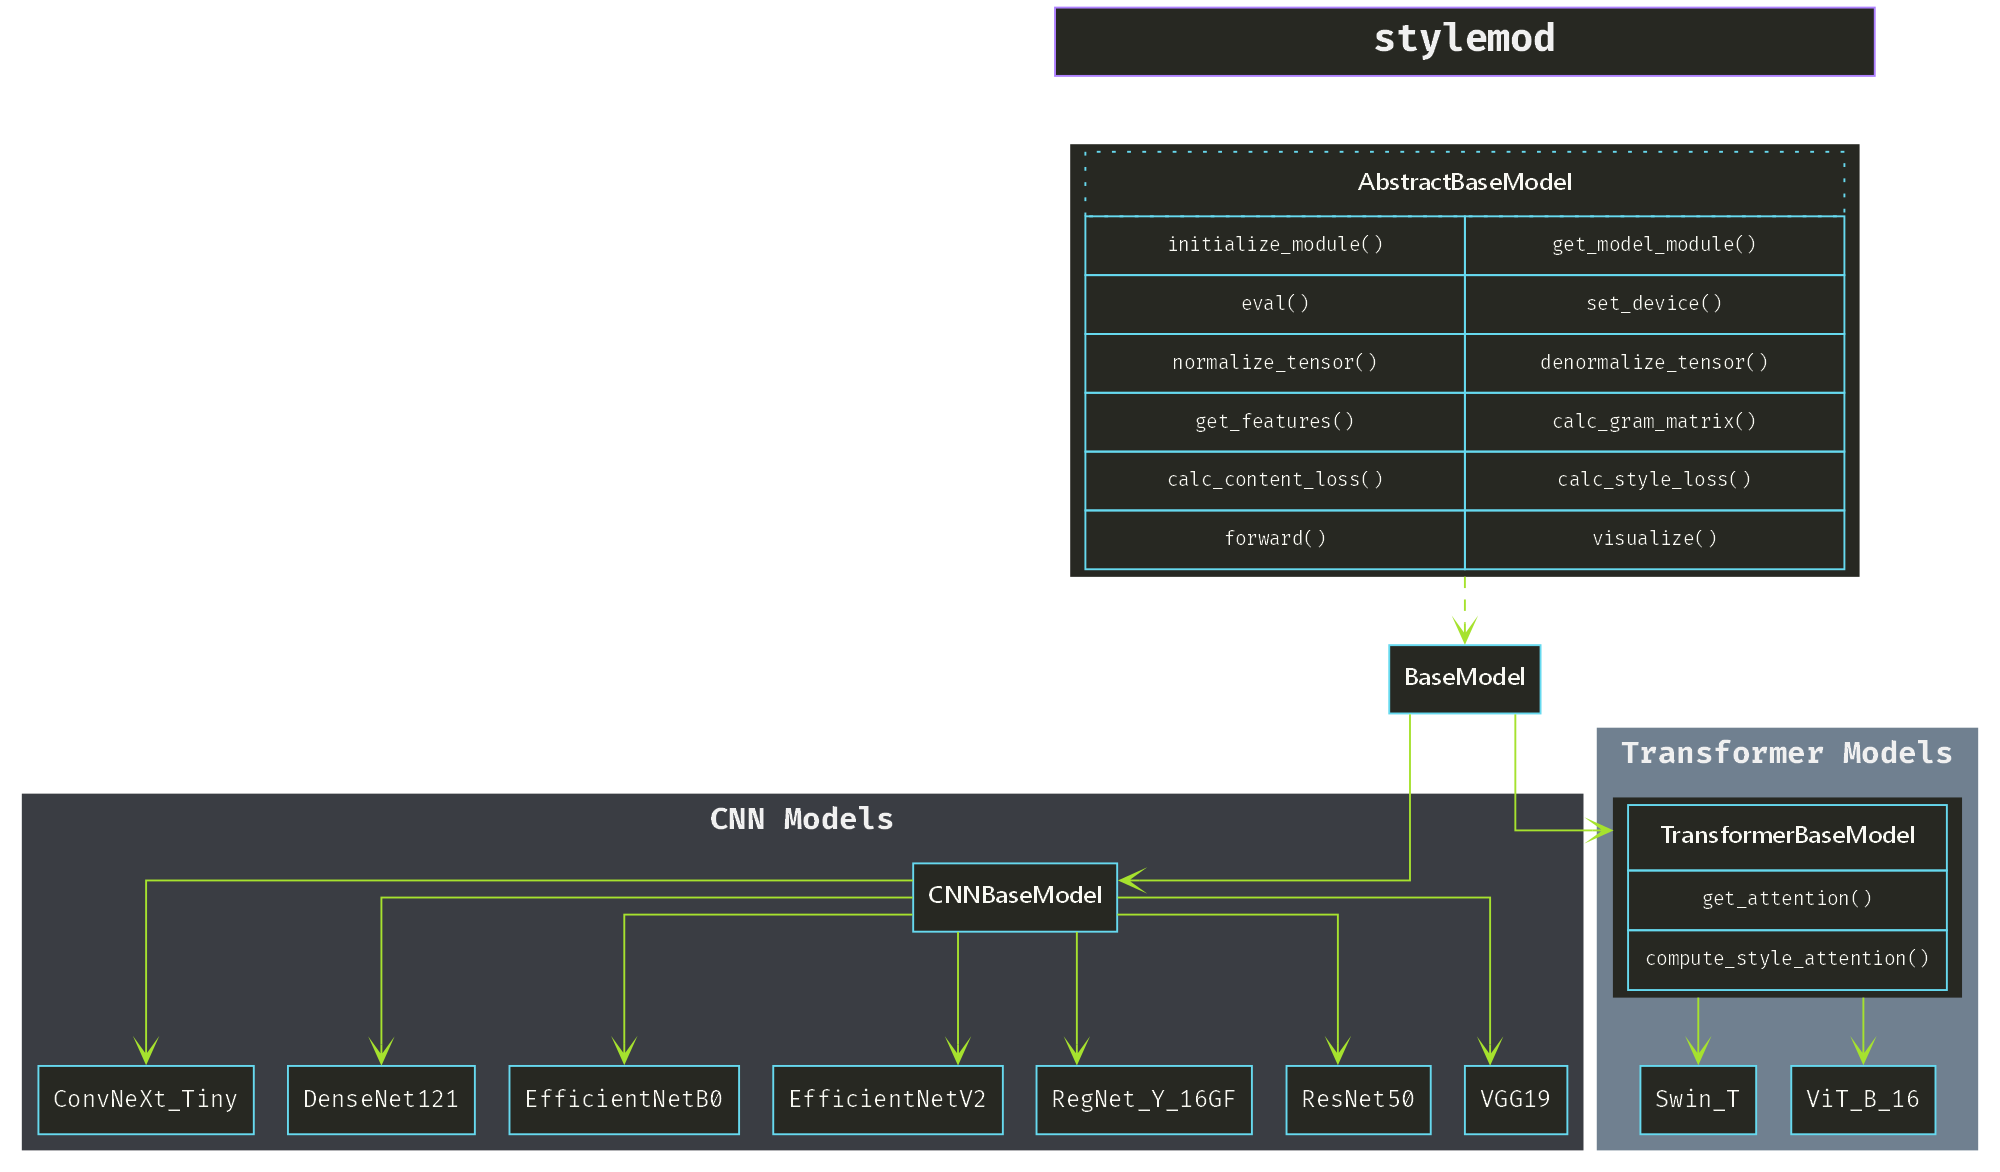This screenshot has height=1172, width=2000.
Task: Click the Swin_T node
Action: [x=1697, y=1100]
